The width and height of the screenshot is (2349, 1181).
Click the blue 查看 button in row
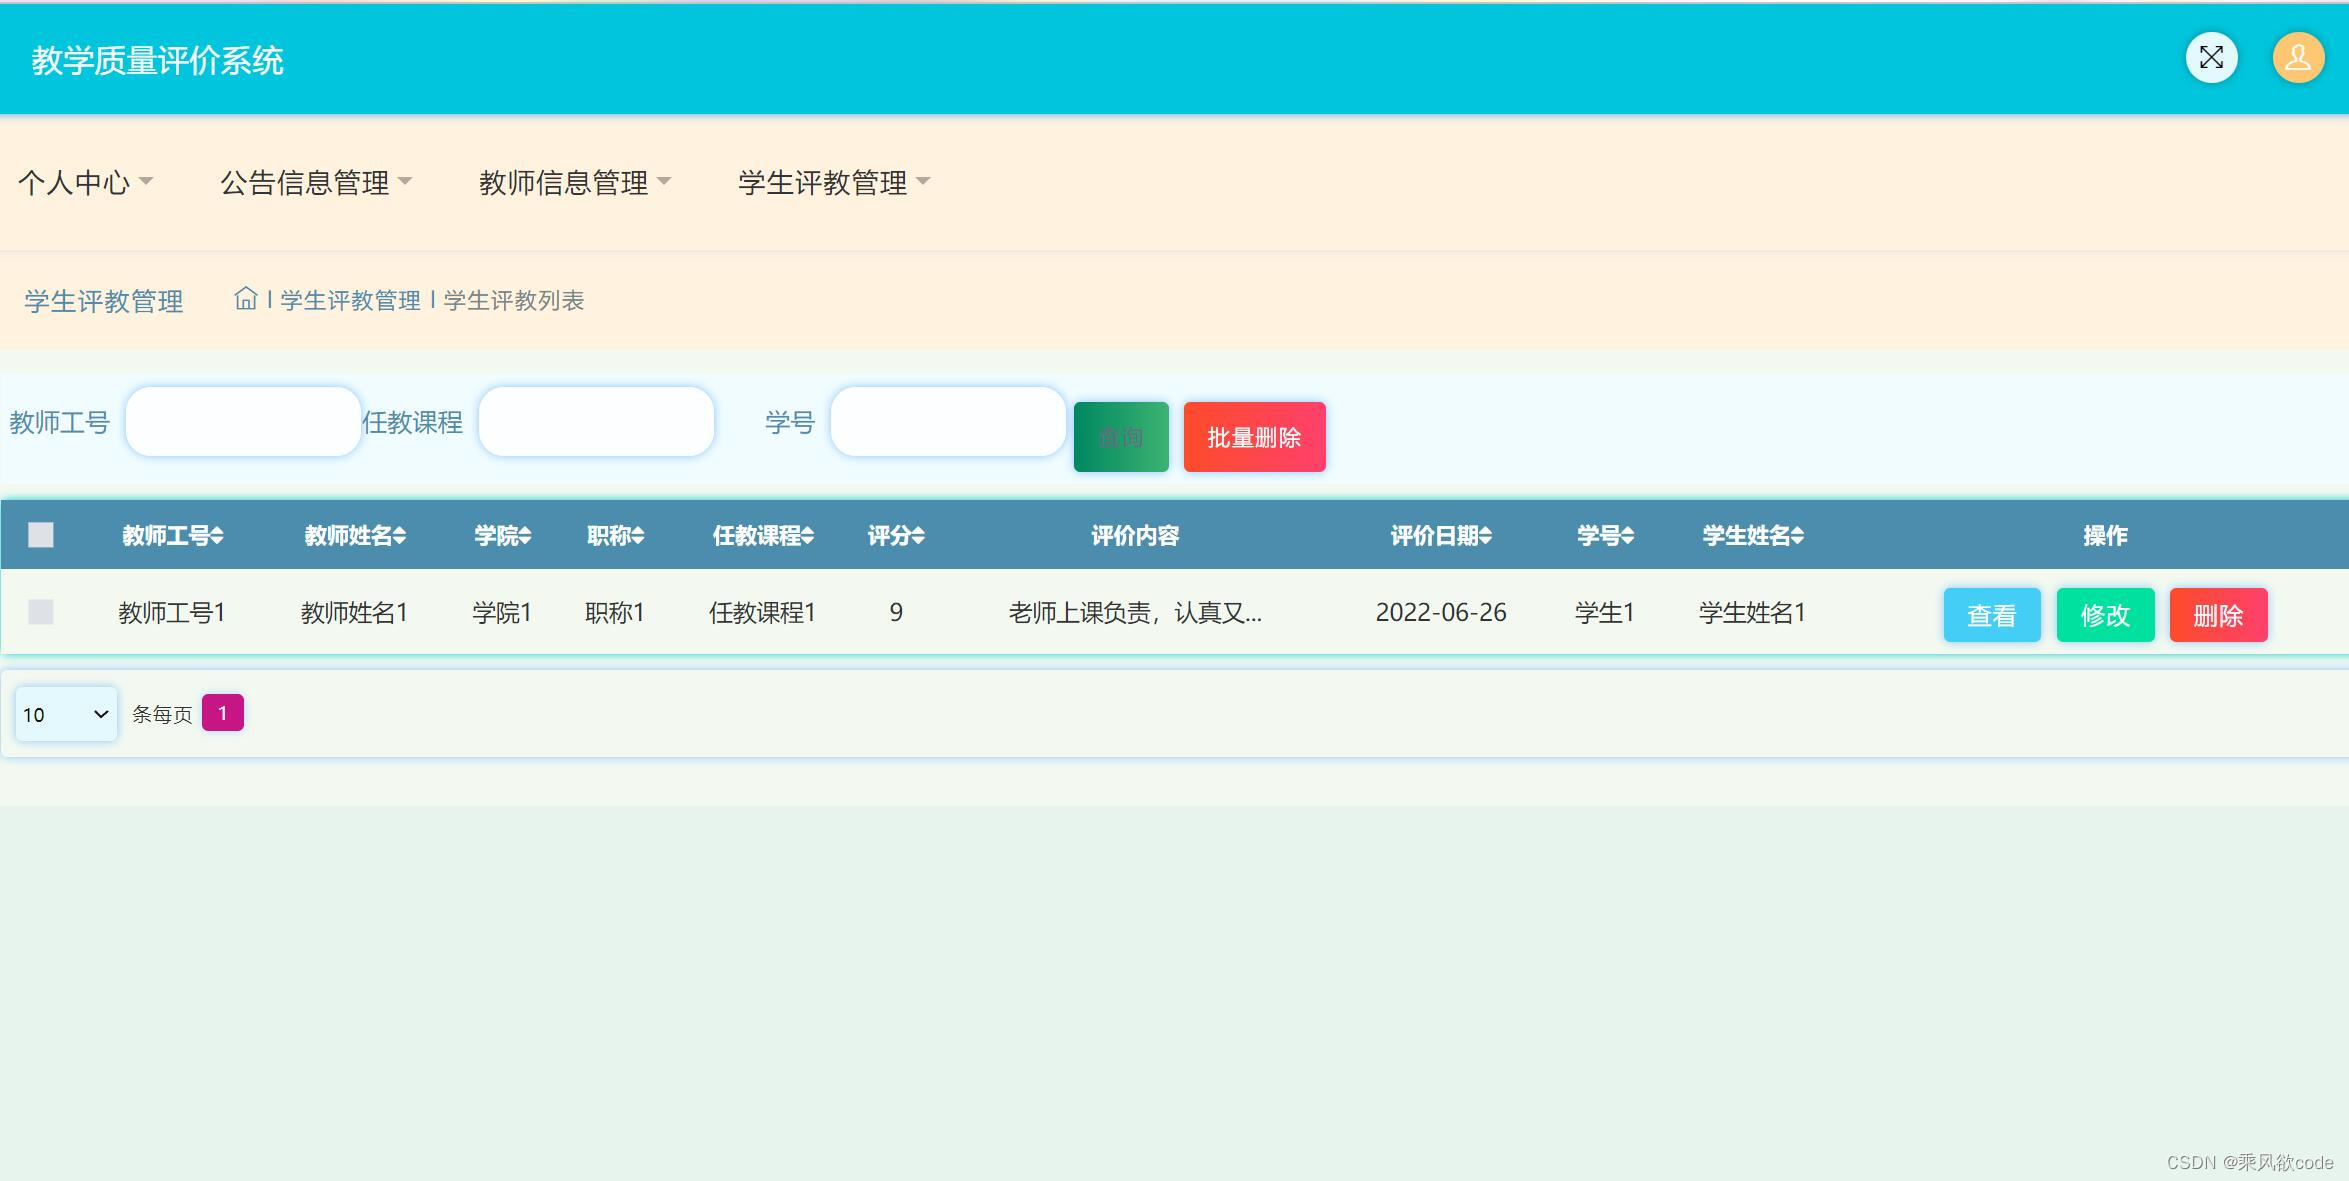[x=1991, y=615]
